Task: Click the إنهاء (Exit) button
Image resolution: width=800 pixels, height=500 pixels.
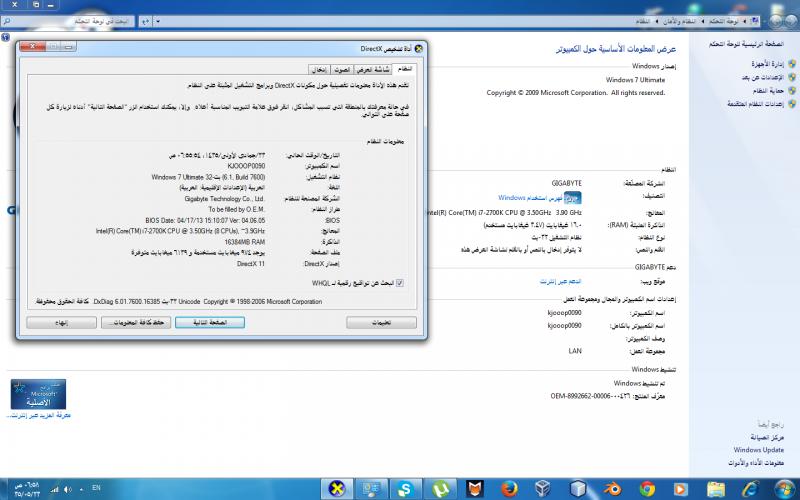Action: tap(61, 322)
